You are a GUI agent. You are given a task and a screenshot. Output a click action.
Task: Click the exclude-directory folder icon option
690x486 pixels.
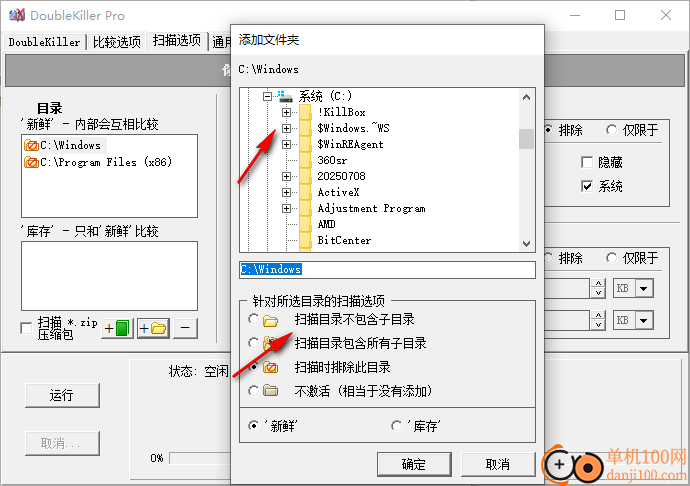[x=271, y=367]
